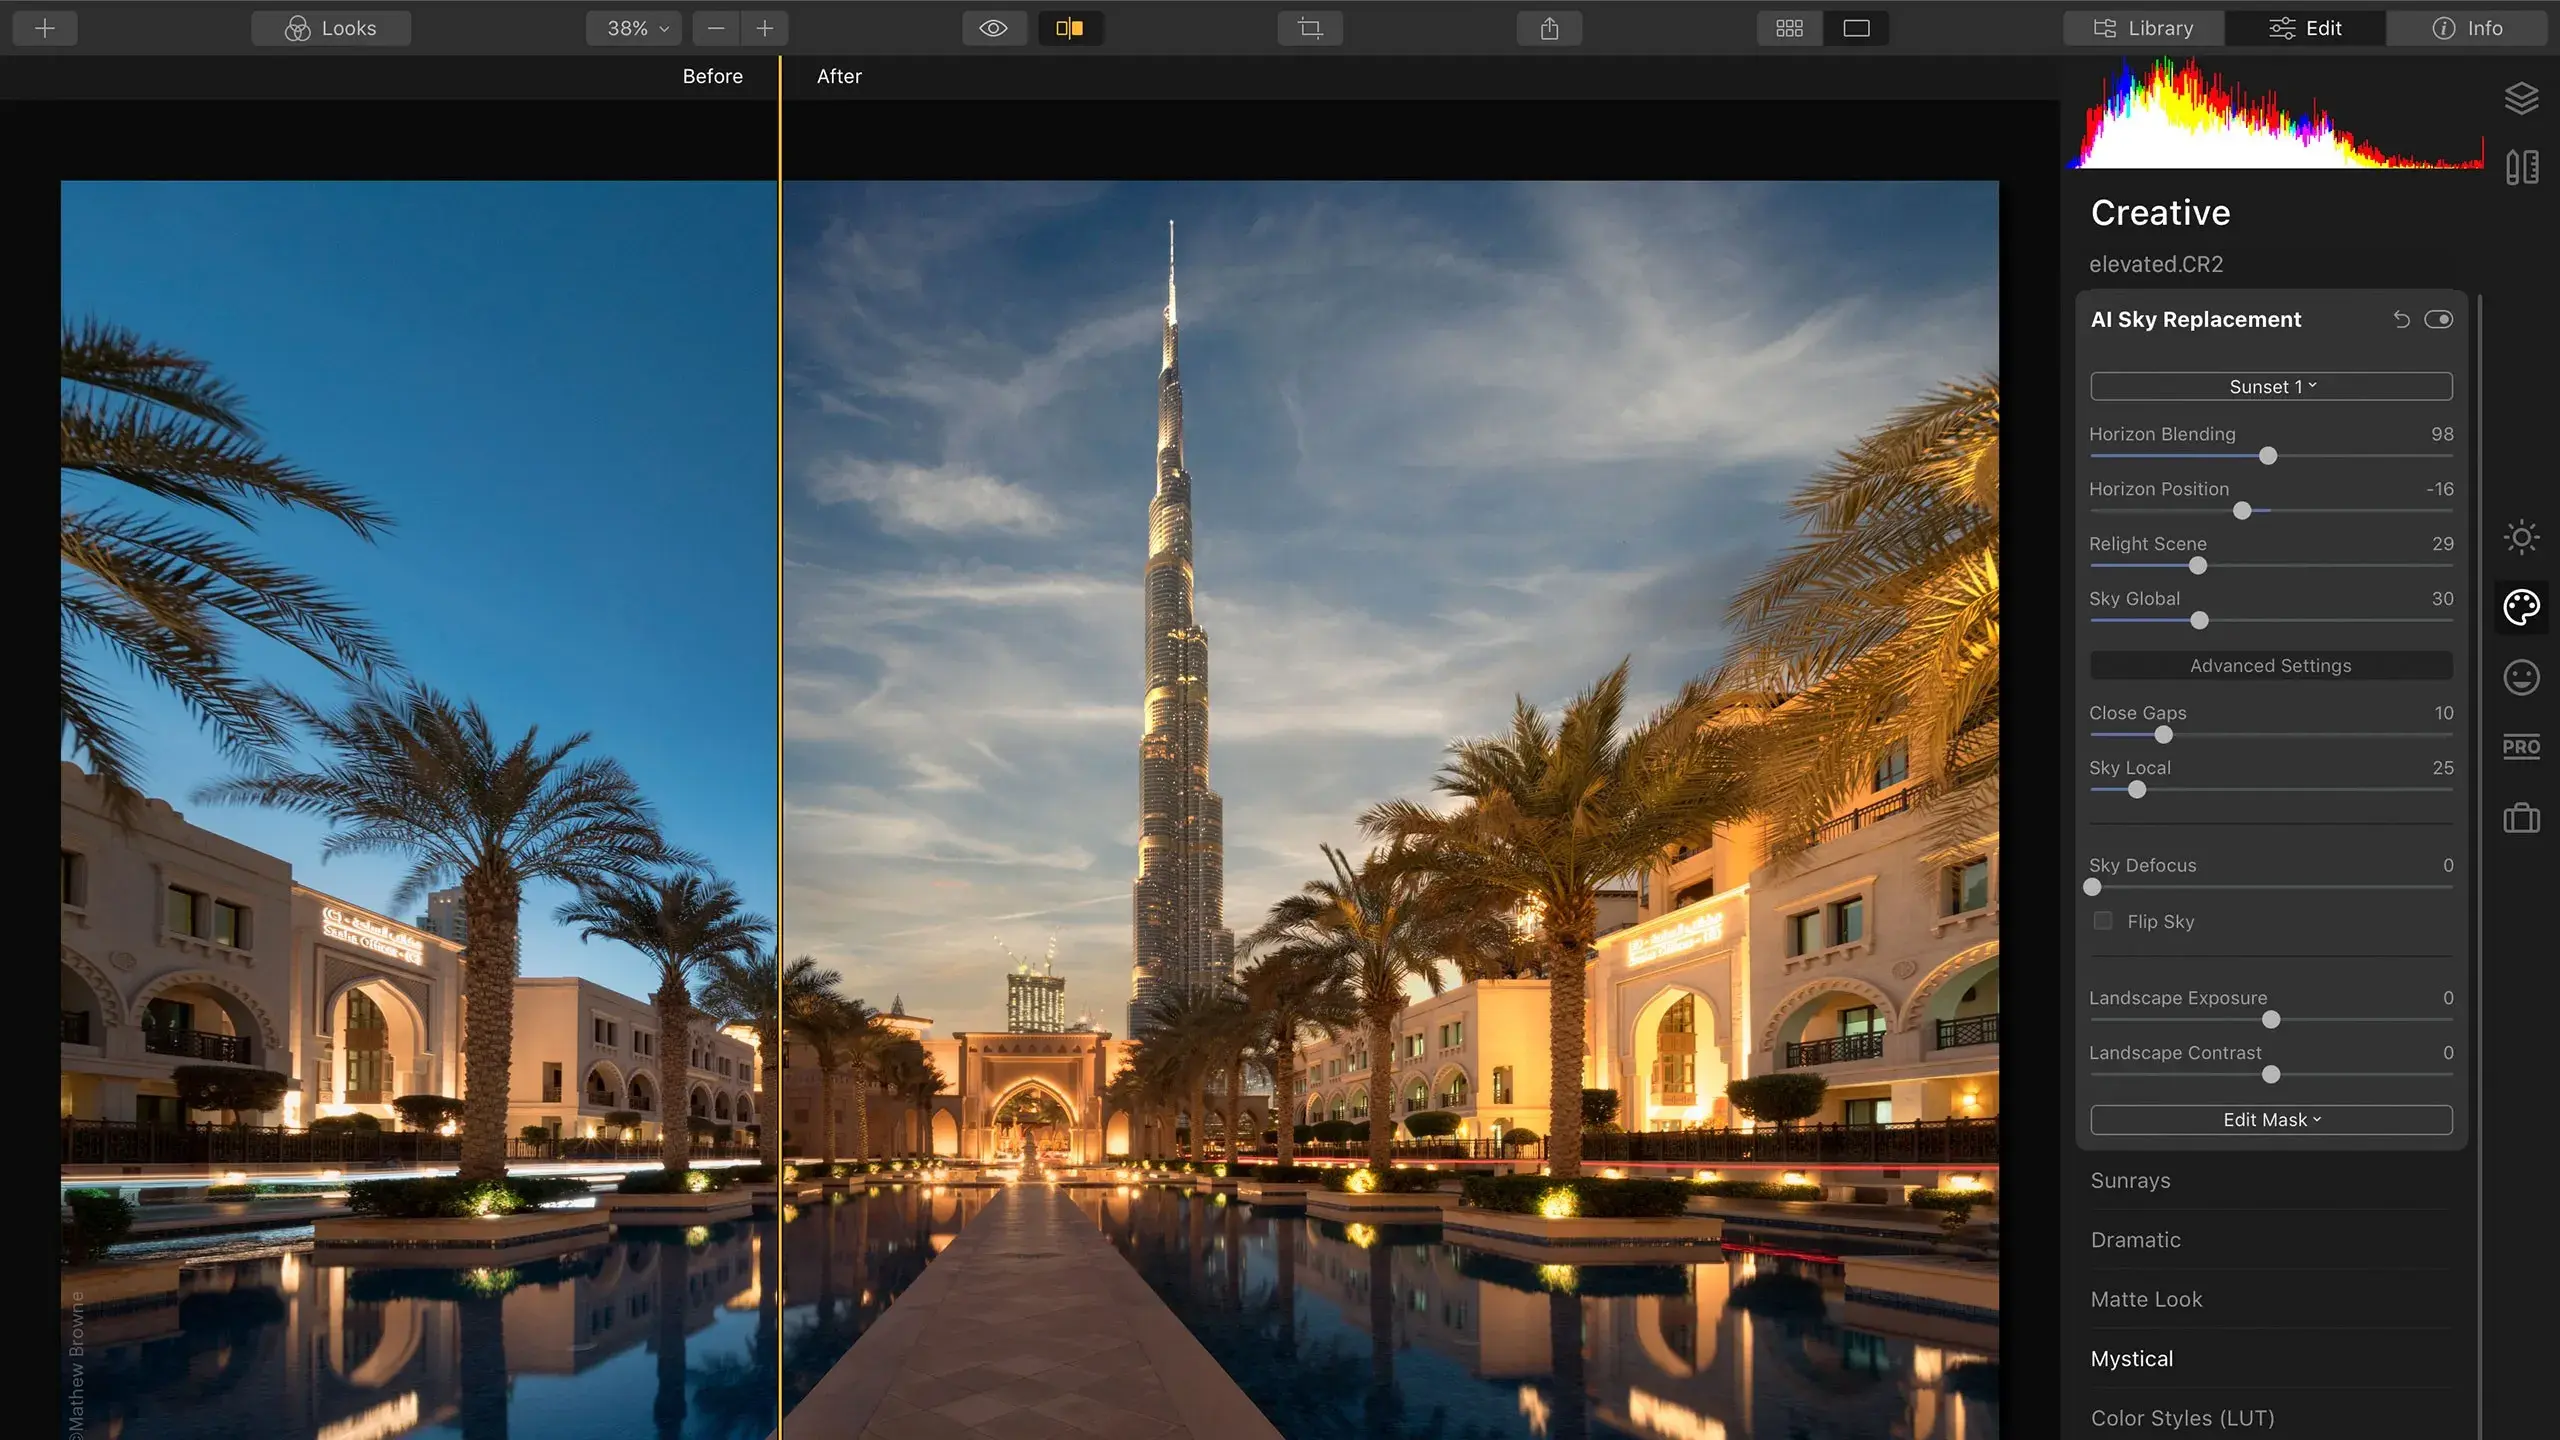
Task: Click the Relight Scene slider handle
Action: (2197, 566)
